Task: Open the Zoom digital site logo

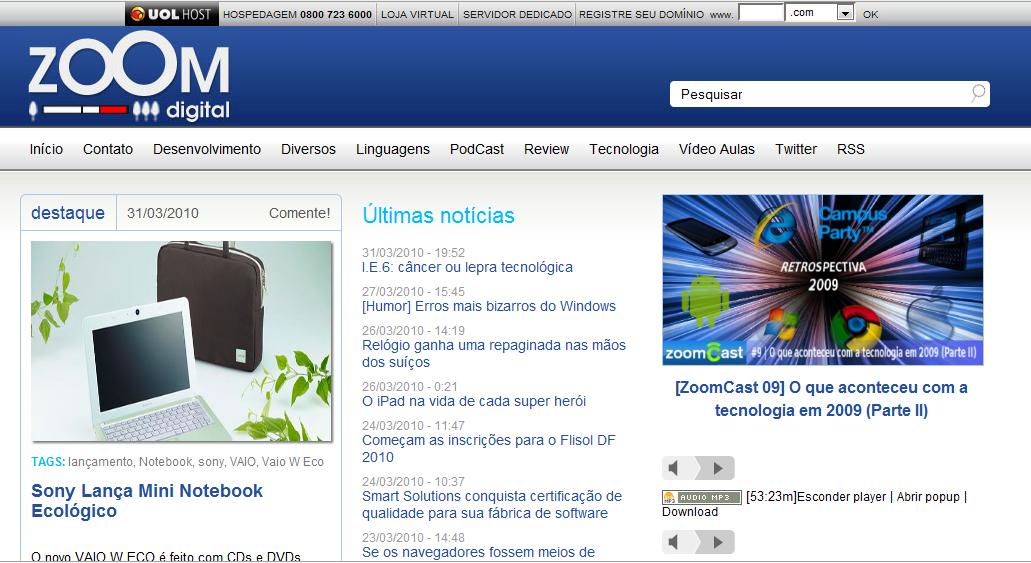Action: click(x=129, y=76)
